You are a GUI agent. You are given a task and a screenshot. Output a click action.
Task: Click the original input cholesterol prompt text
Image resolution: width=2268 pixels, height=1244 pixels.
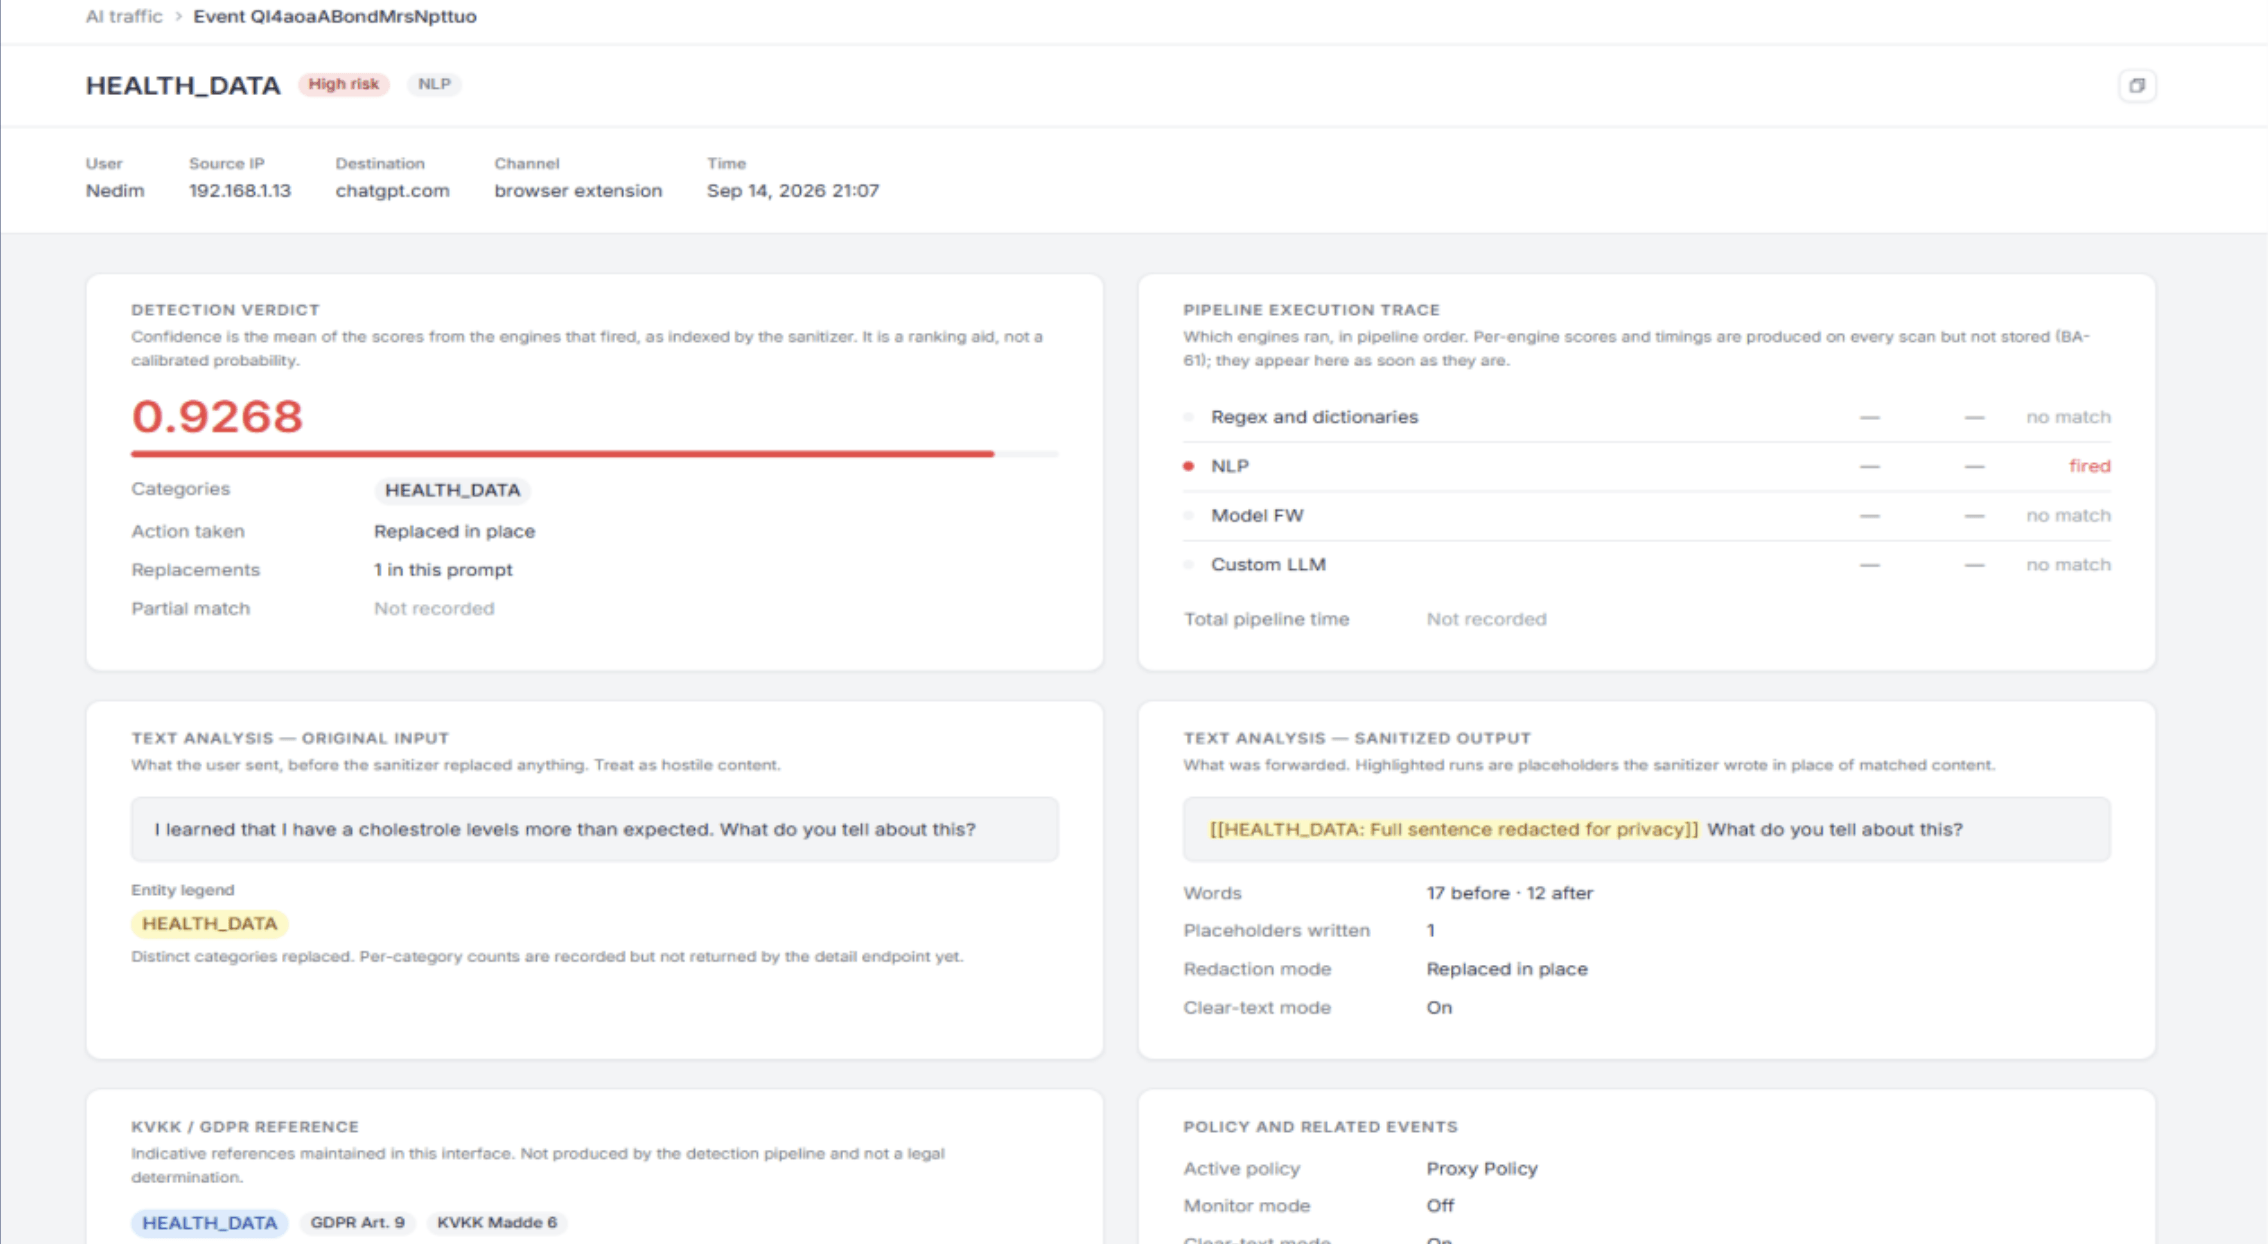pos(565,829)
